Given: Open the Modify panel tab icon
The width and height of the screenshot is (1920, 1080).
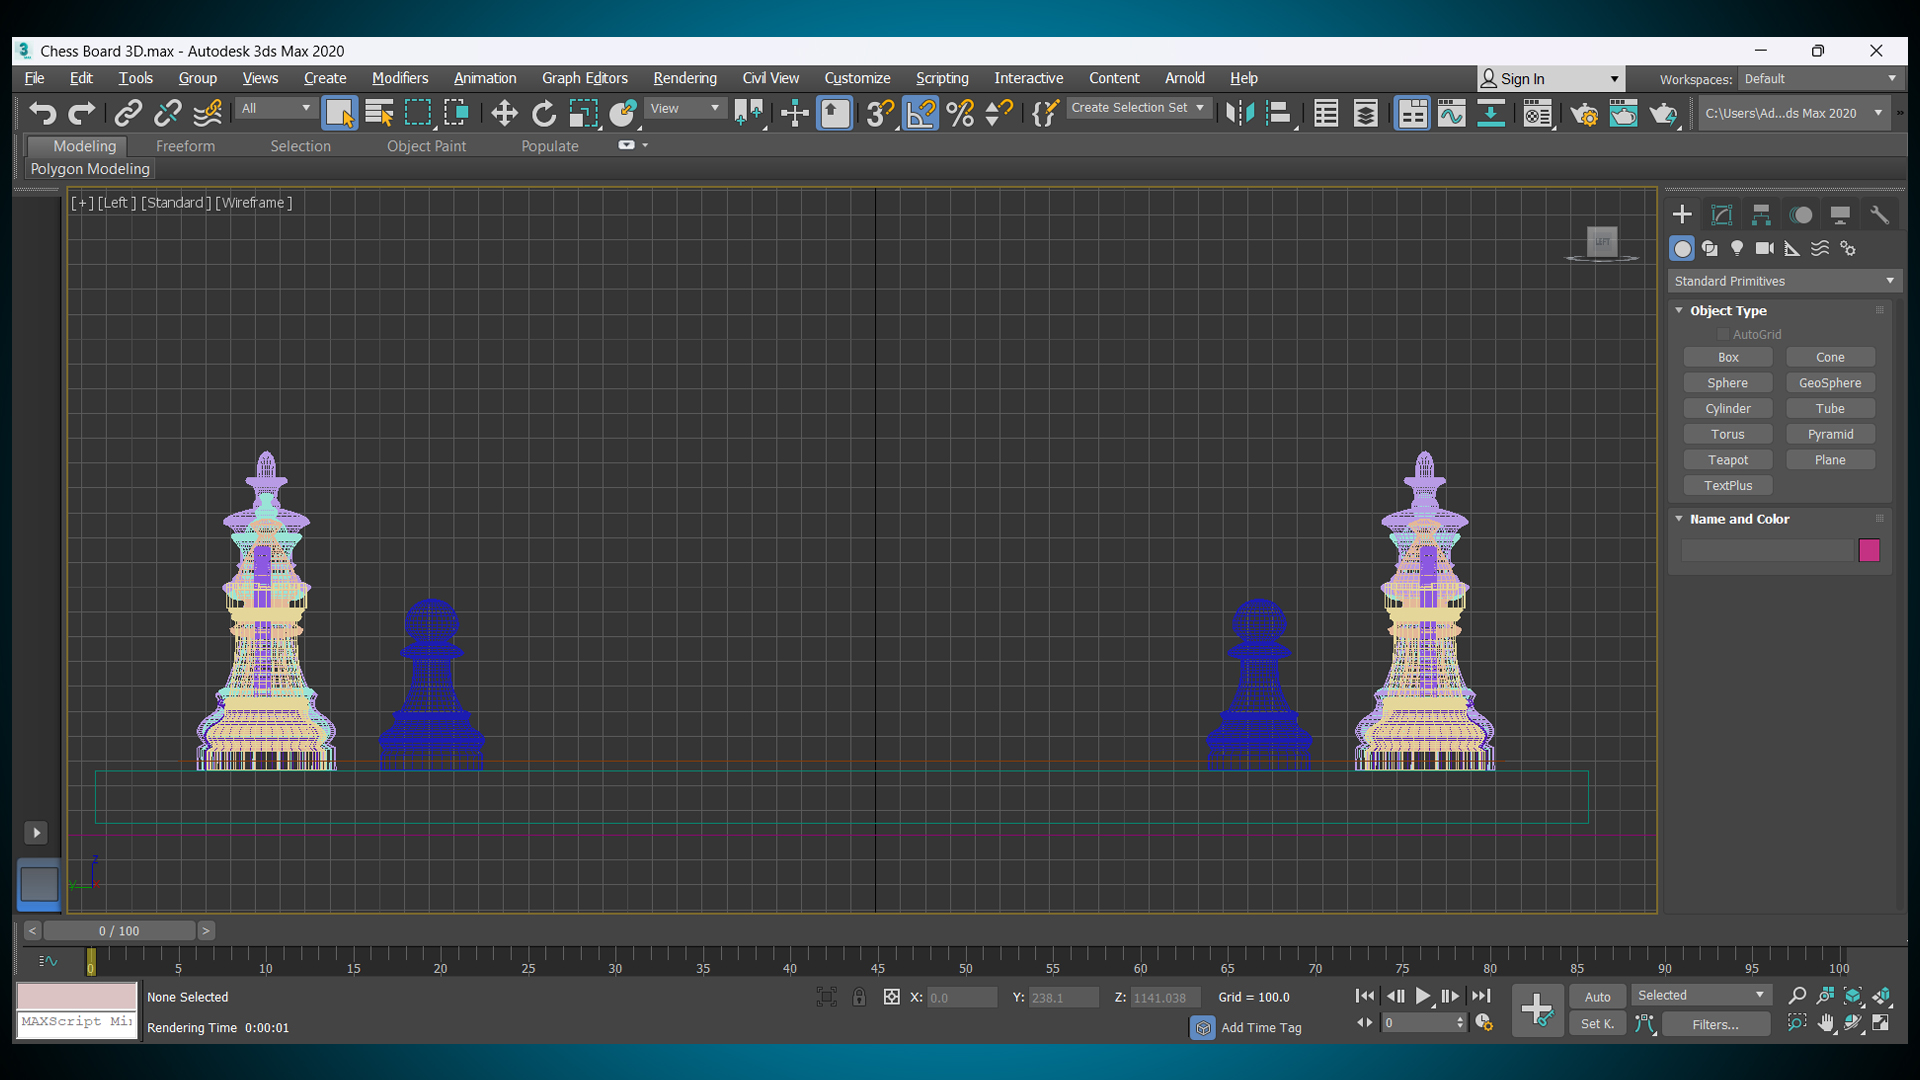Looking at the screenshot, I should pyautogui.click(x=1721, y=214).
